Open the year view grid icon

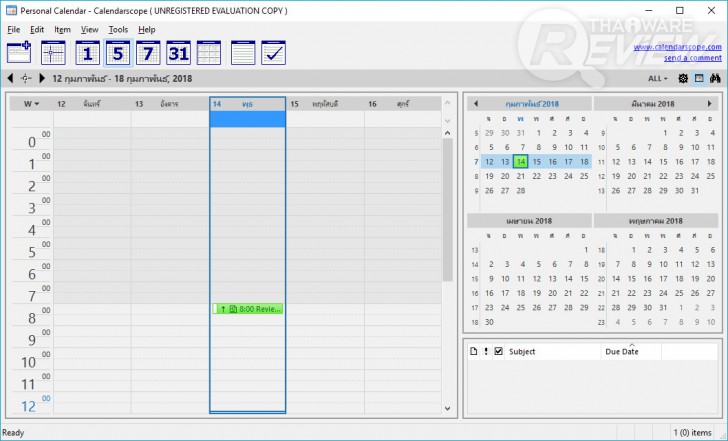pos(209,52)
